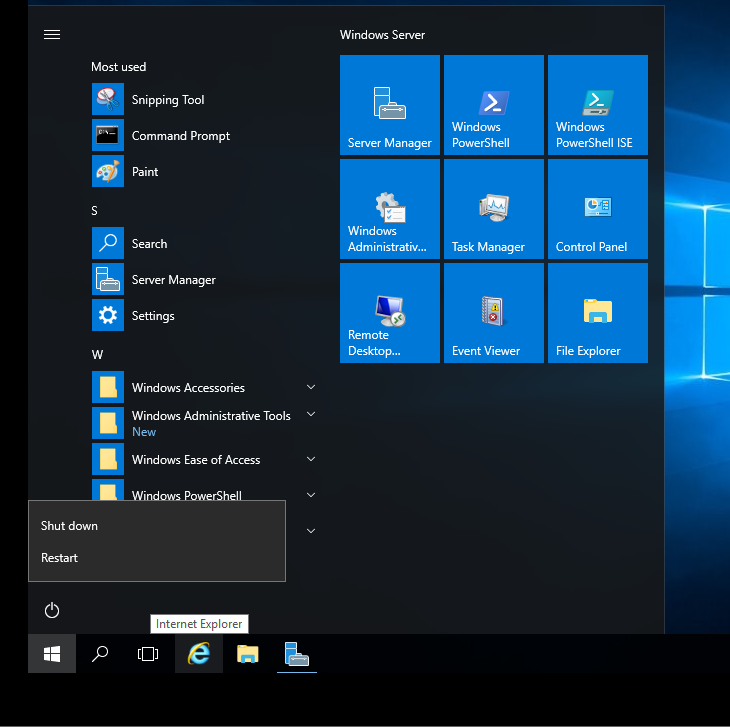Launch the Windows PowerShell tile
Screen dimensions: 730x727
click(x=493, y=105)
